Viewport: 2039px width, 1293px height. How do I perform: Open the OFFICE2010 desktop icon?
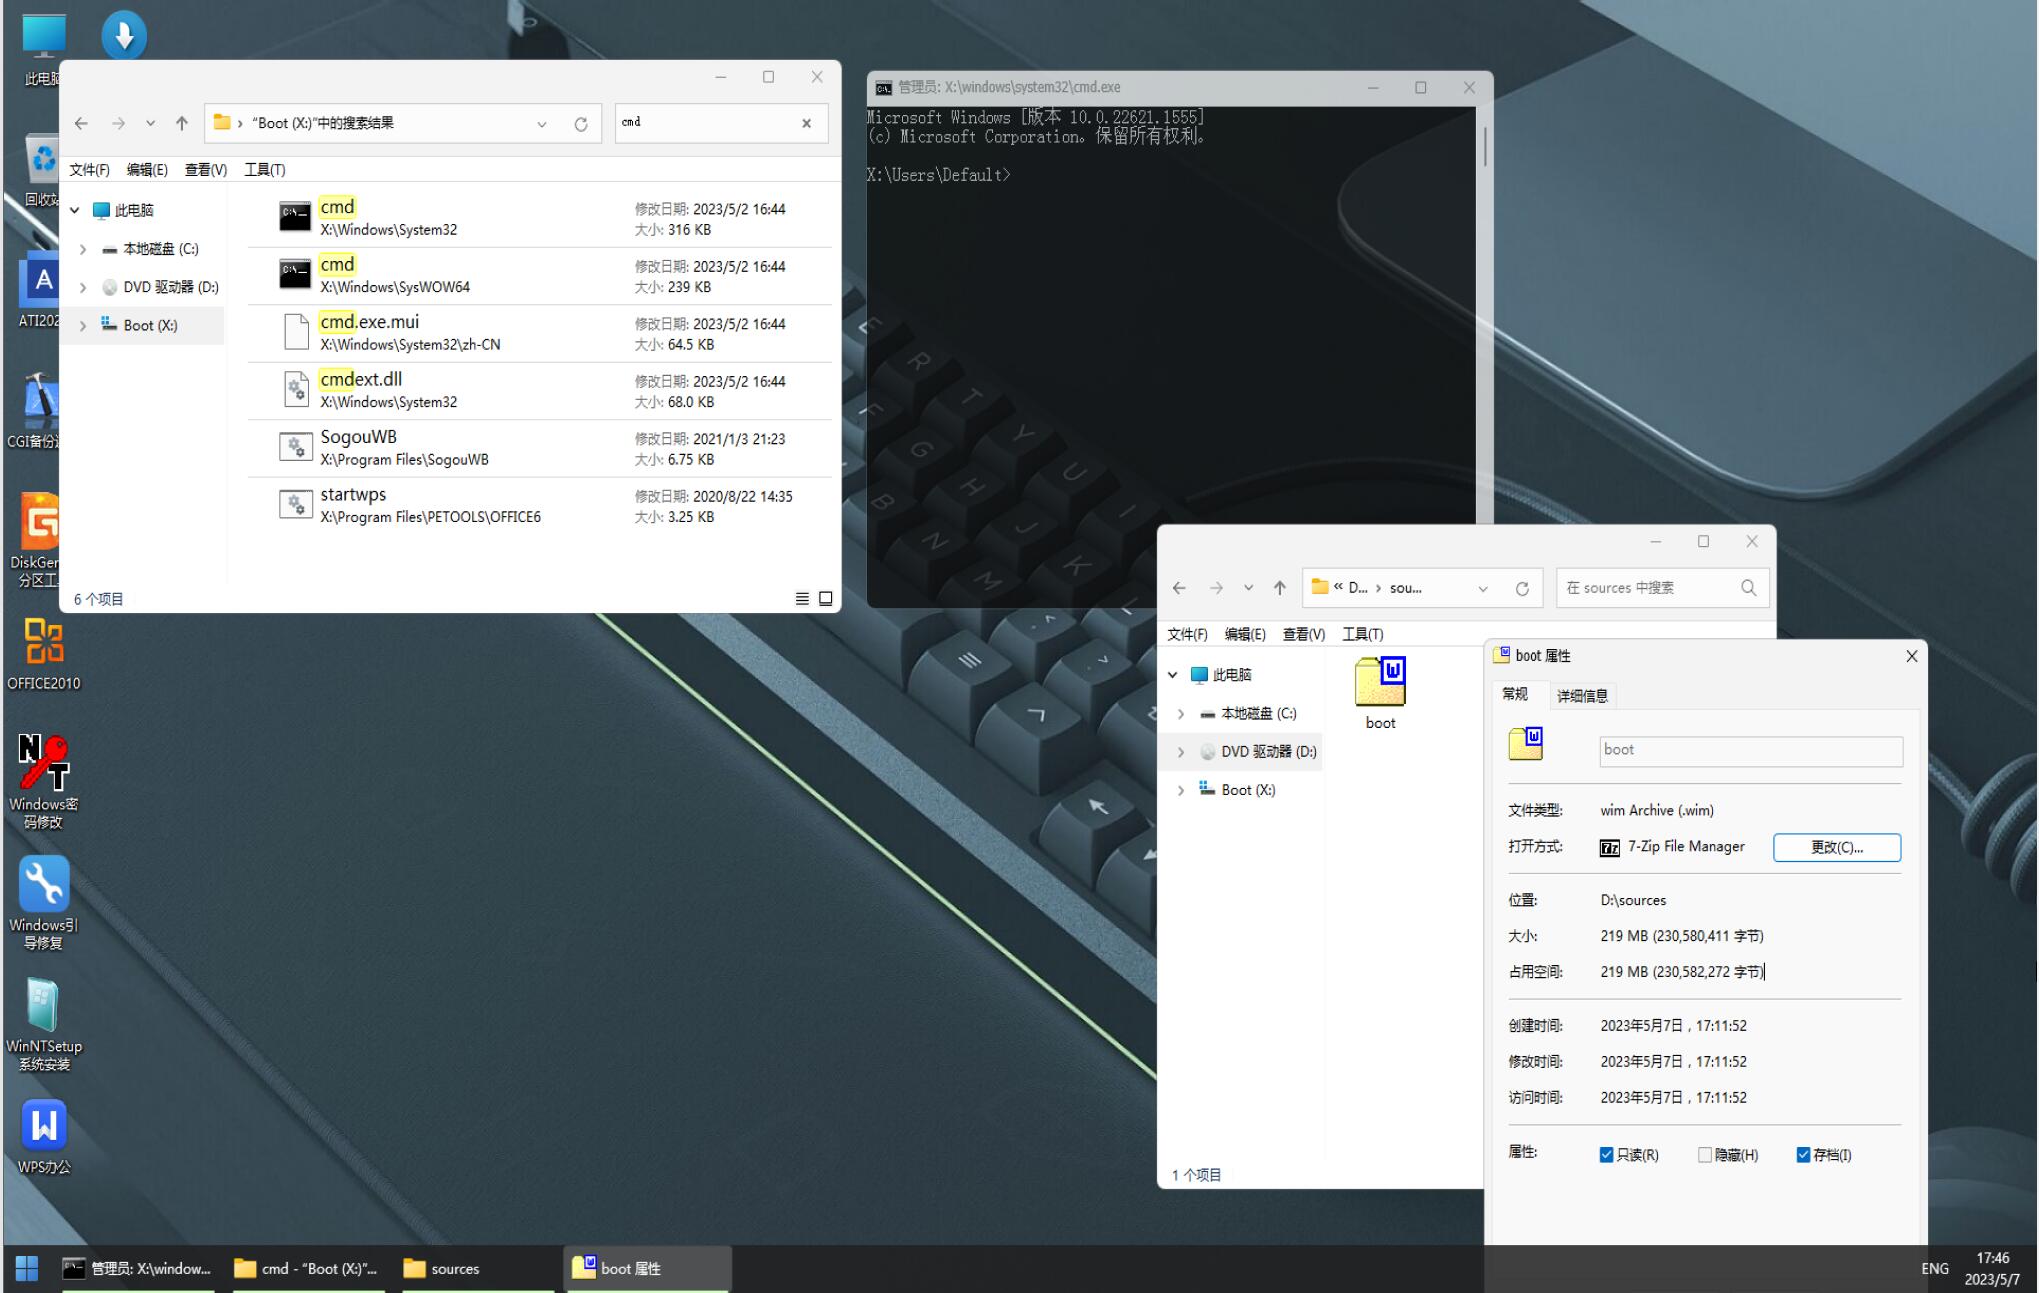point(43,652)
